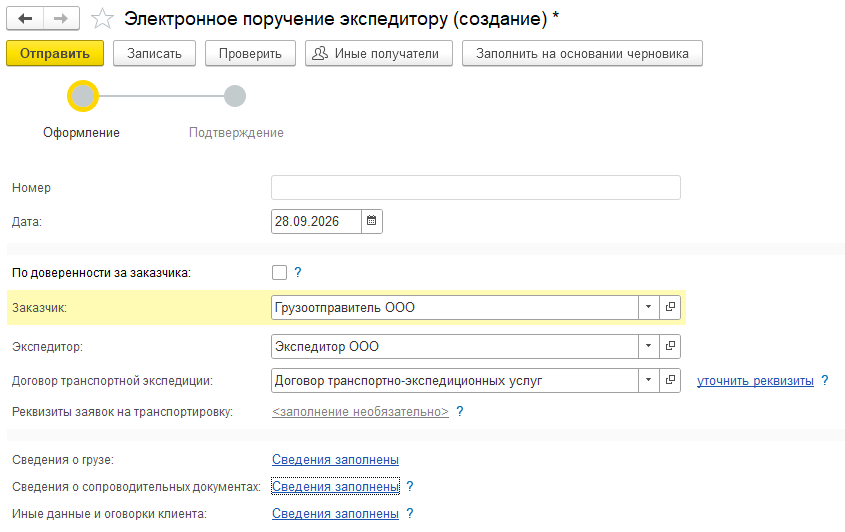This screenshot has height=532, width=845.
Task: Click the Подтверждение stage label
Action: (x=236, y=133)
